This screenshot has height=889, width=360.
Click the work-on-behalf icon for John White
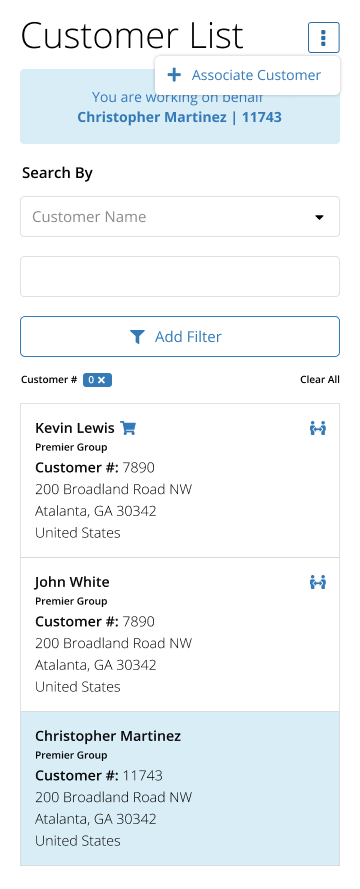coord(318,582)
